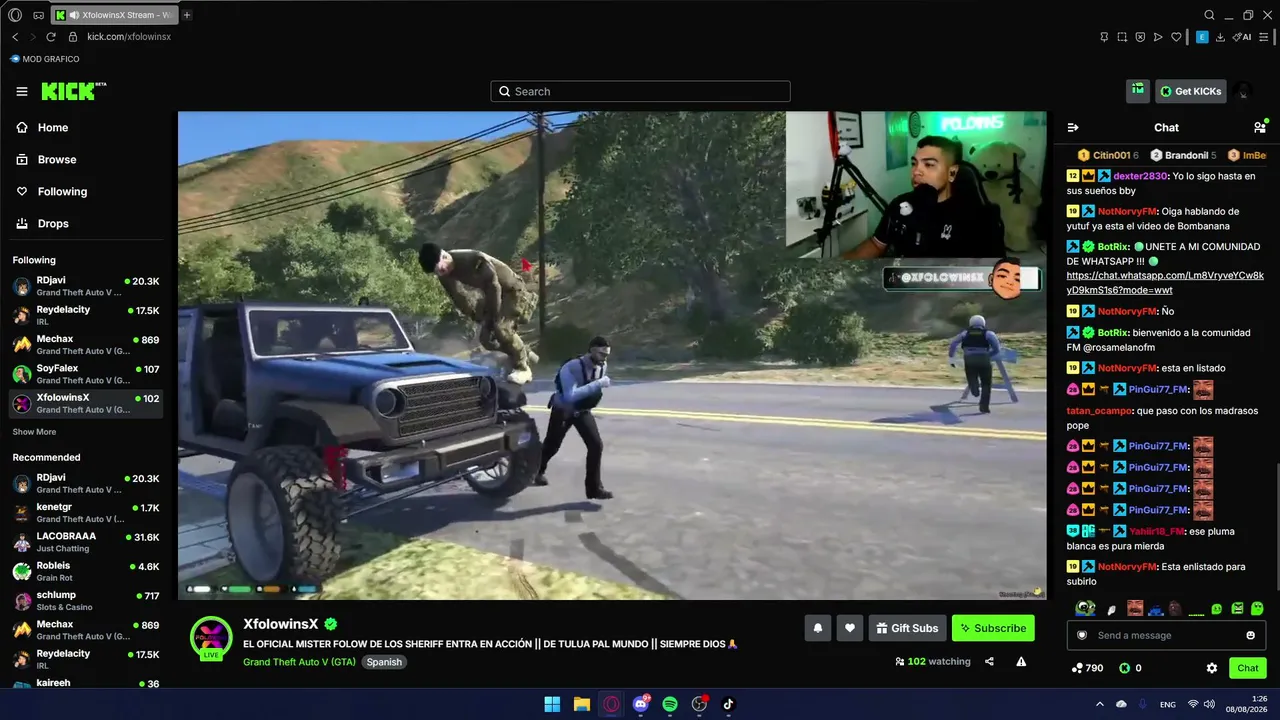This screenshot has height=720, width=1280.
Task: Collapse the chat panel
Action: point(1073,127)
